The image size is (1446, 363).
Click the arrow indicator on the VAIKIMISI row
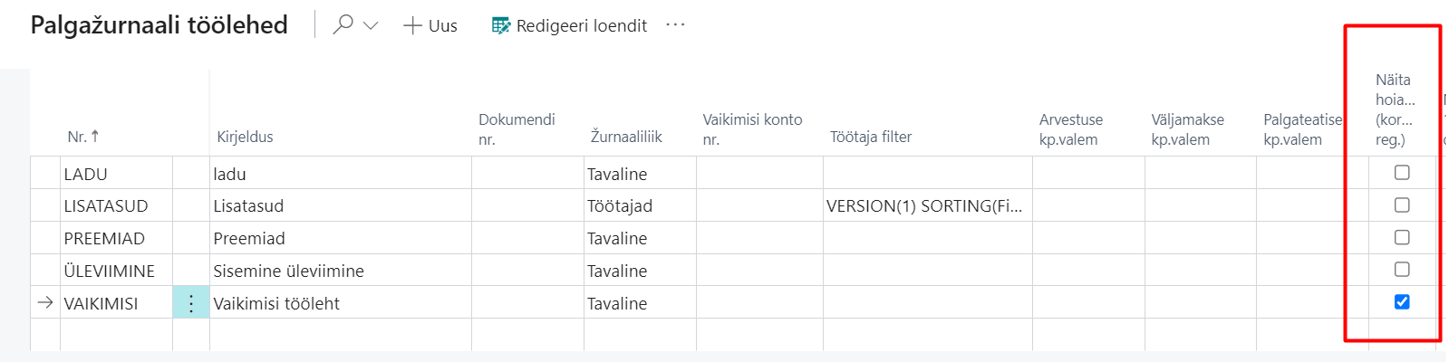46,302
